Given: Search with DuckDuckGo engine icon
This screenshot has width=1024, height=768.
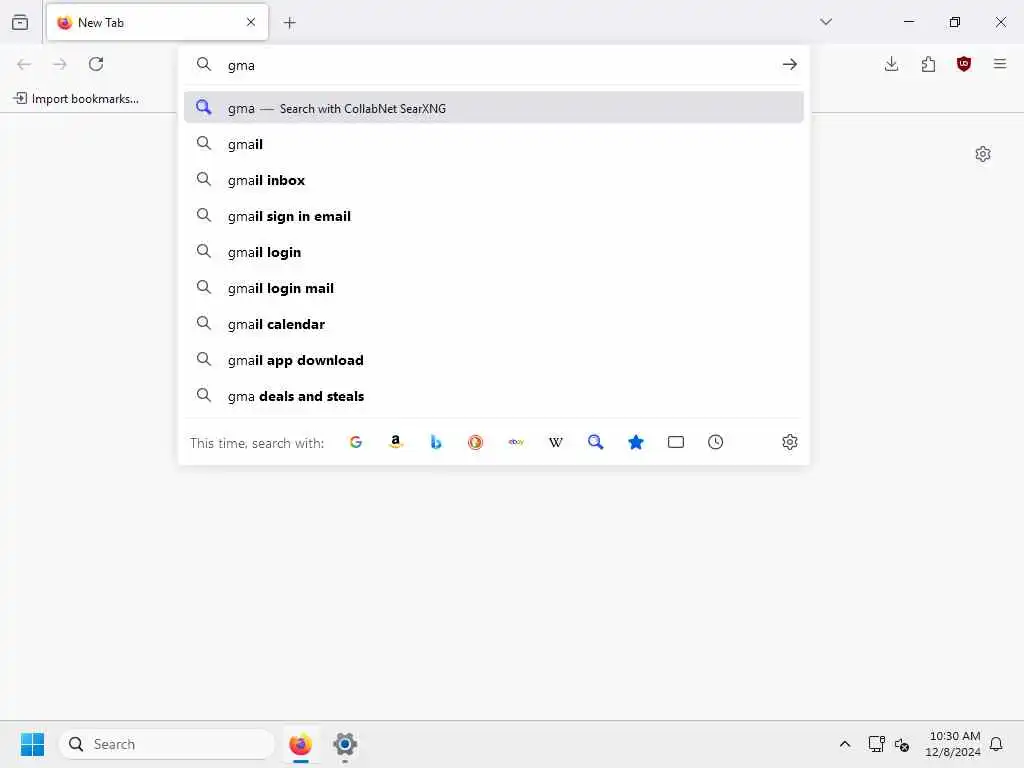Looking at the screenshot, I should tap(475, 442).
